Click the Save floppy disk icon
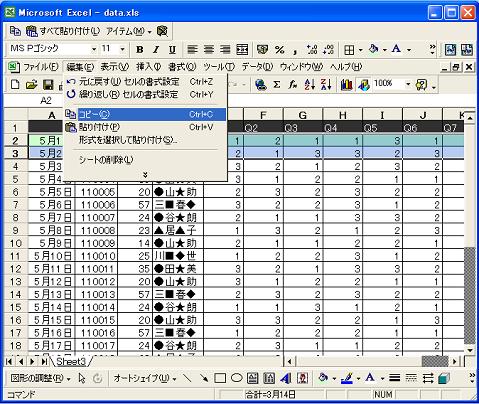The image size is (479, 404). [48, 85]
